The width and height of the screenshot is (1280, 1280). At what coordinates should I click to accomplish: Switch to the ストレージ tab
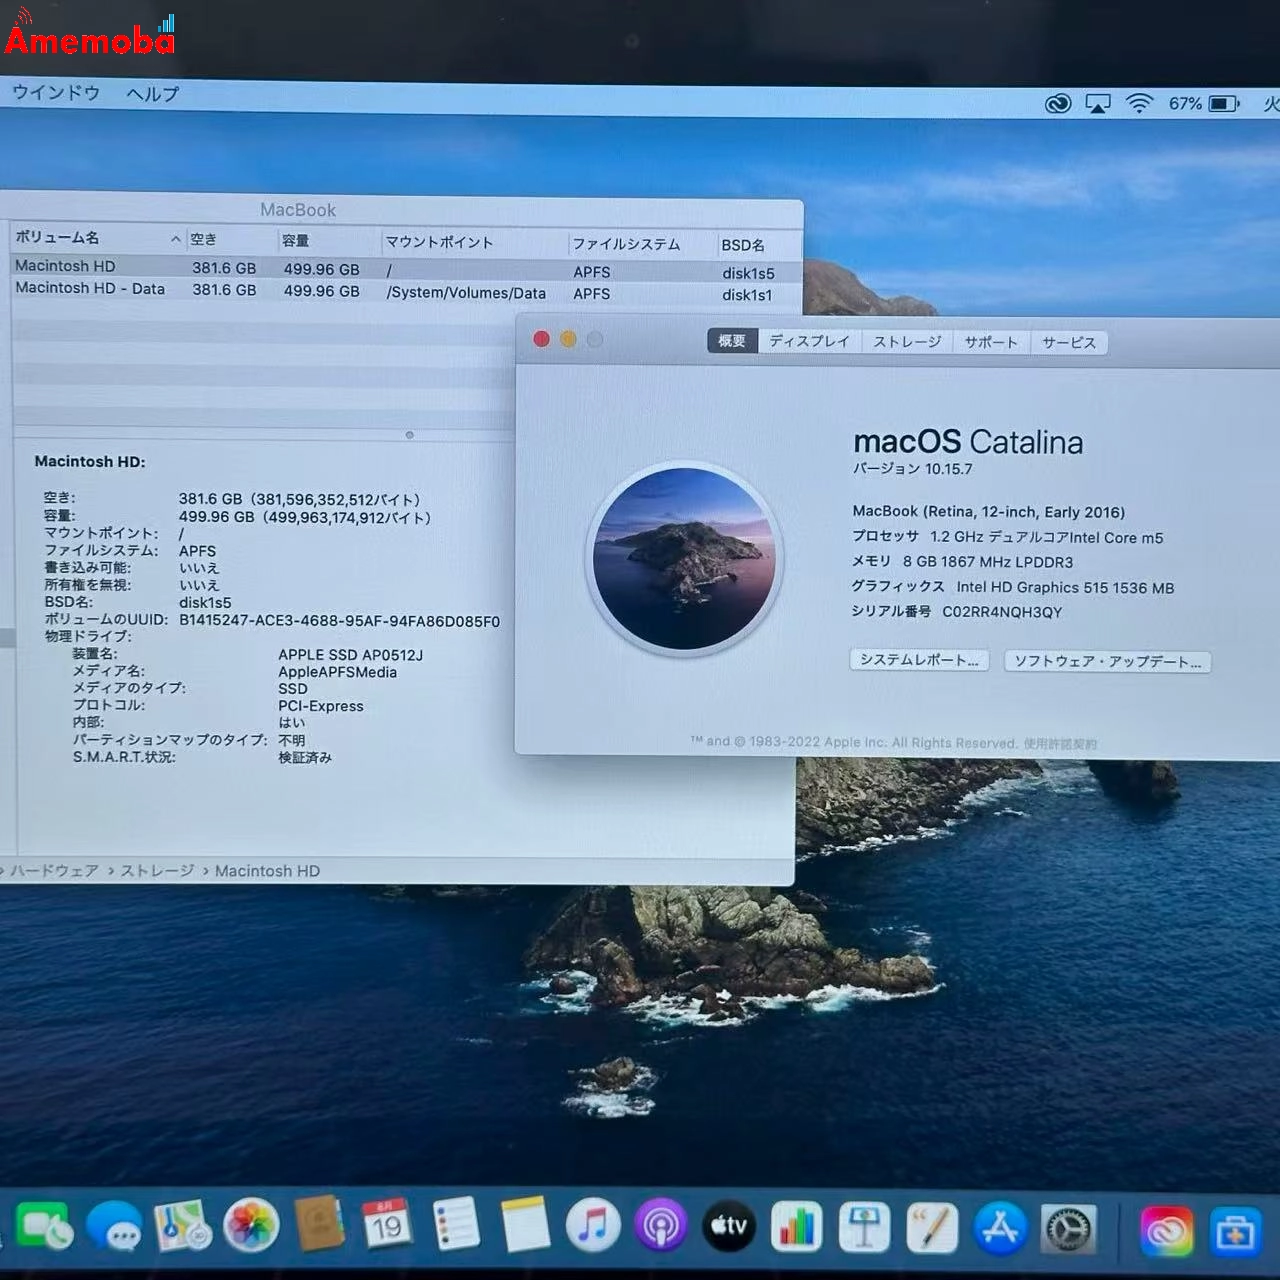[905, 341]
